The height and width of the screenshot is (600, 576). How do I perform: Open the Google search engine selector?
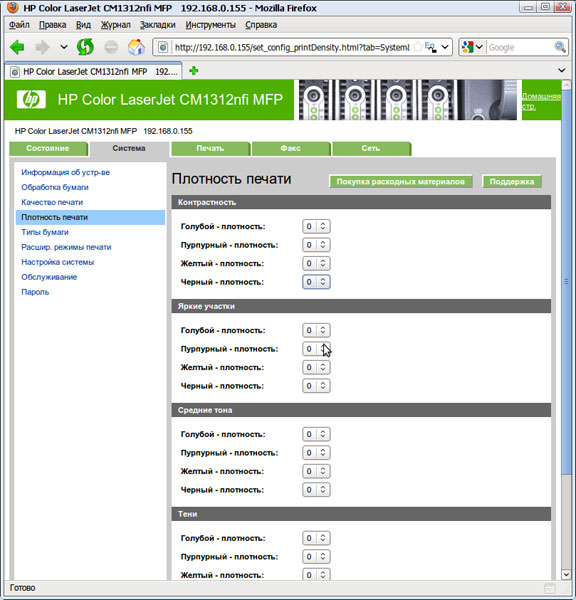point(472,47)
